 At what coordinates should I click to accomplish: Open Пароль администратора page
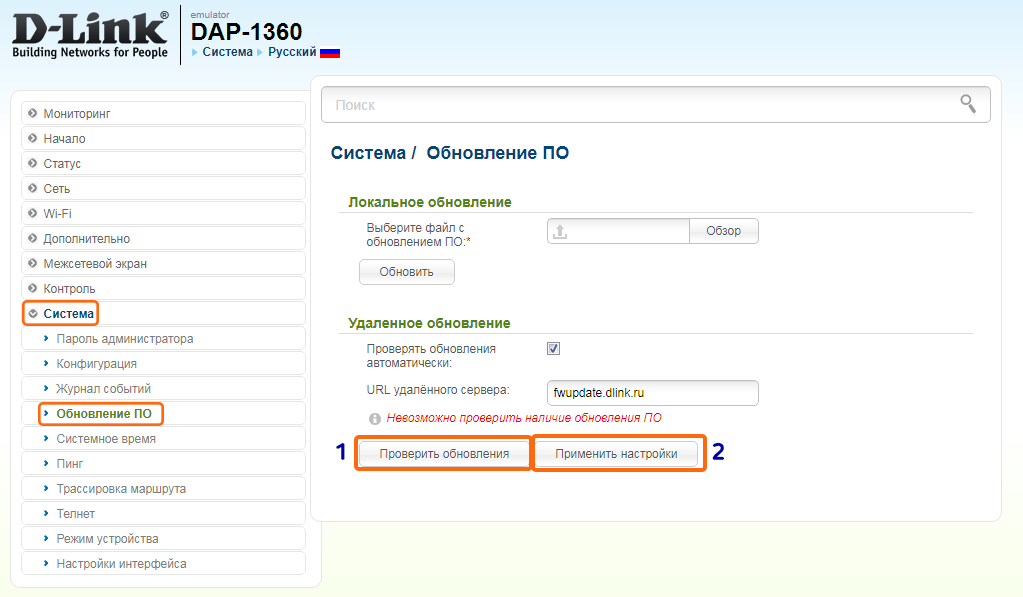pos(124,339)
